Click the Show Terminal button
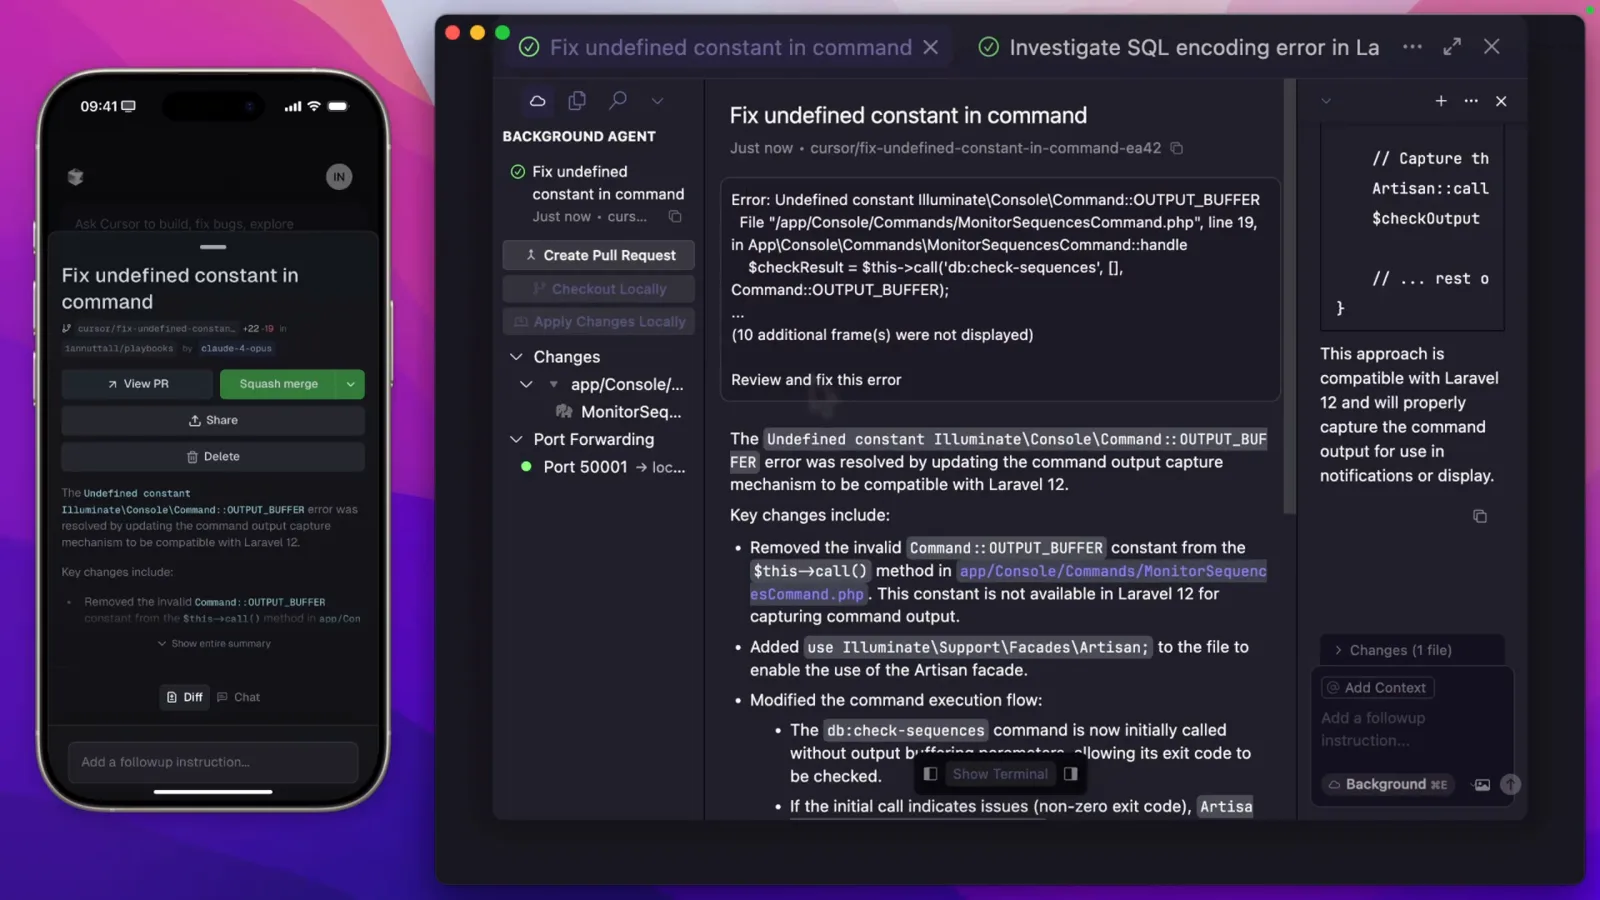The width and height of the screenshot is (1600, 900). click(1000, 774)
